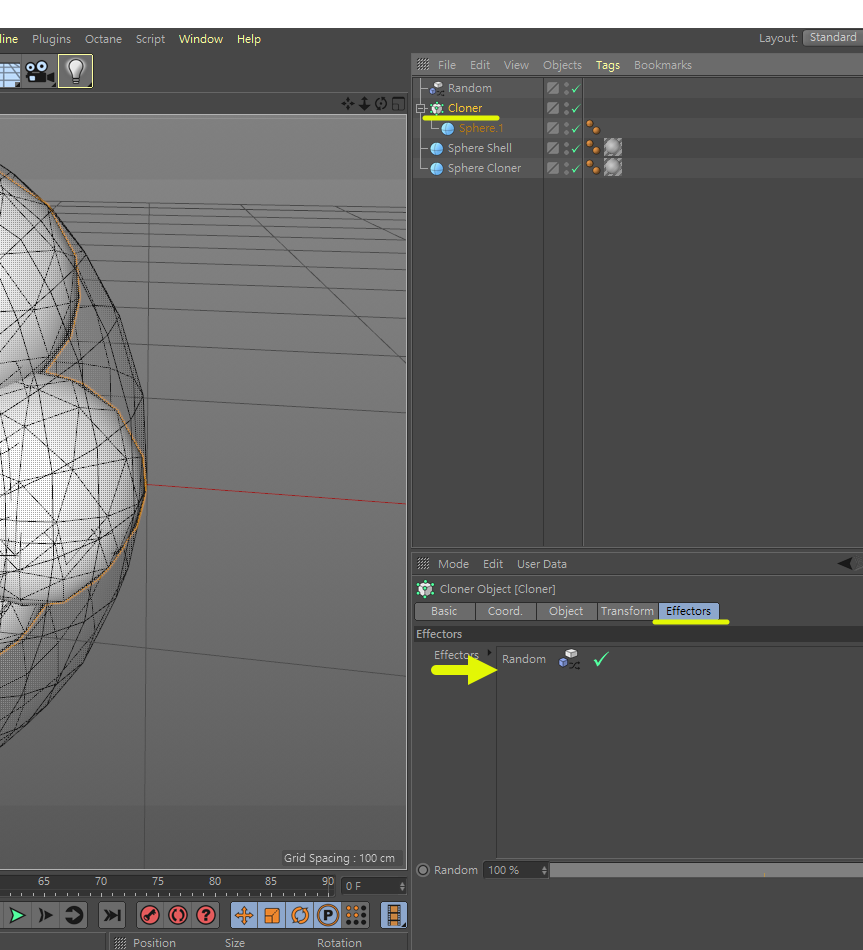The height and width of the screenshot is (950, 863).
Task: Toggle the active viewport maximize icon
Action: tap(398, 104)
